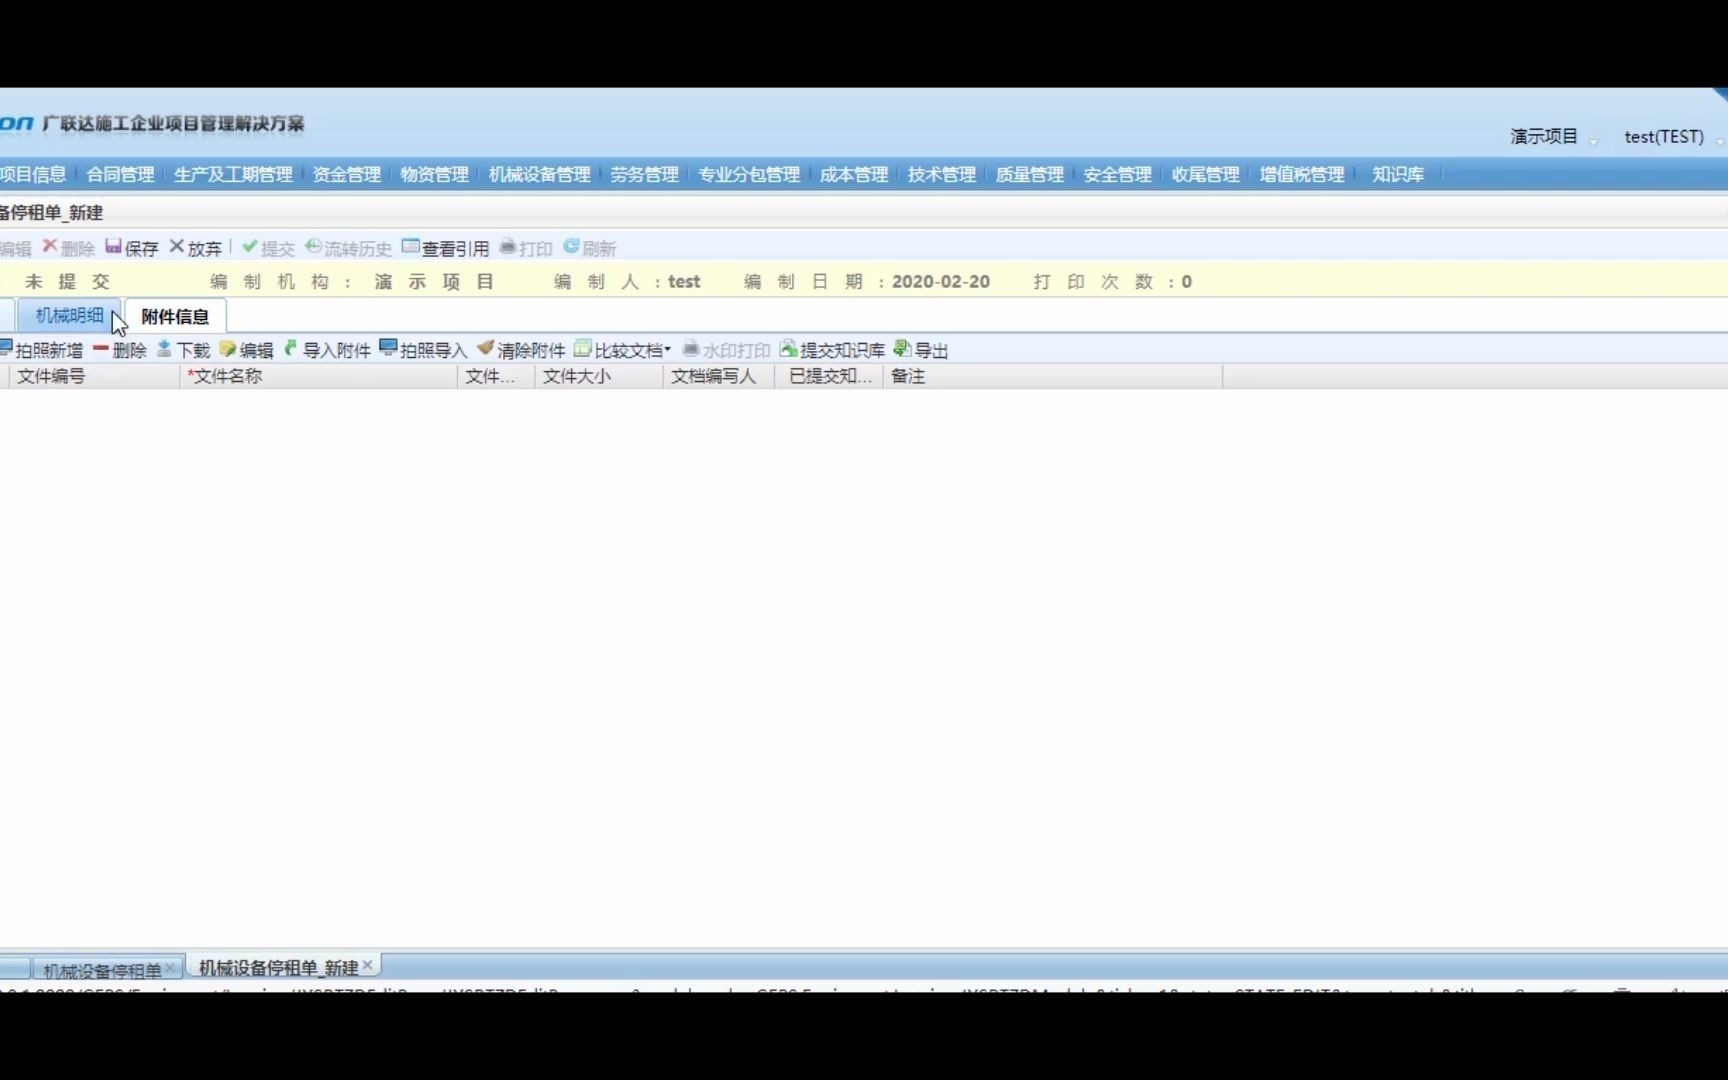
Task: Open 资金管理 menu
Action: (346, 174)
